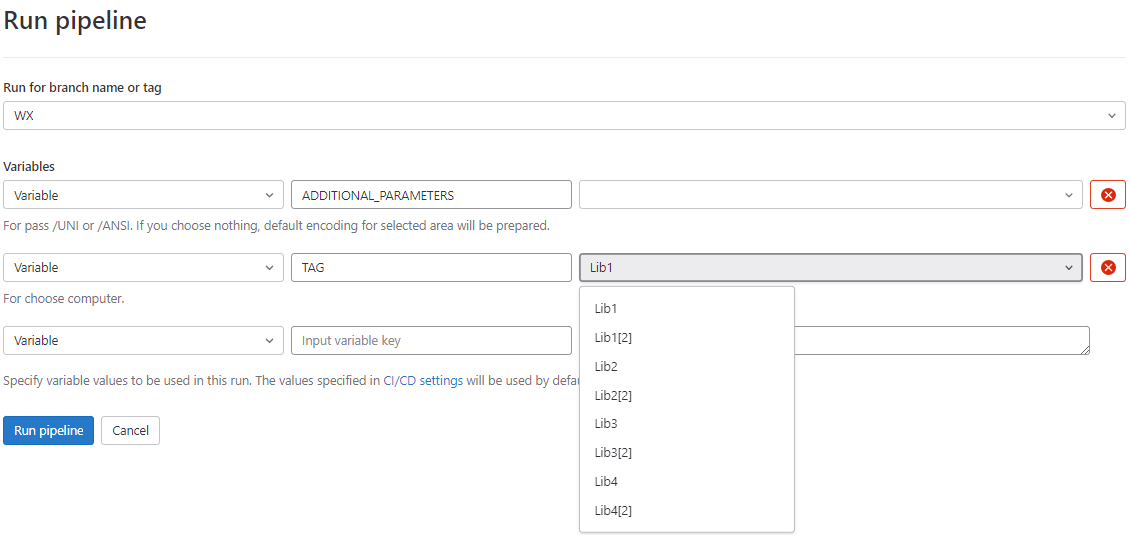Select Lib3[2] from the options
Image resolution: width=1130 pixels, height=535 pixels.
coord(613,453)
